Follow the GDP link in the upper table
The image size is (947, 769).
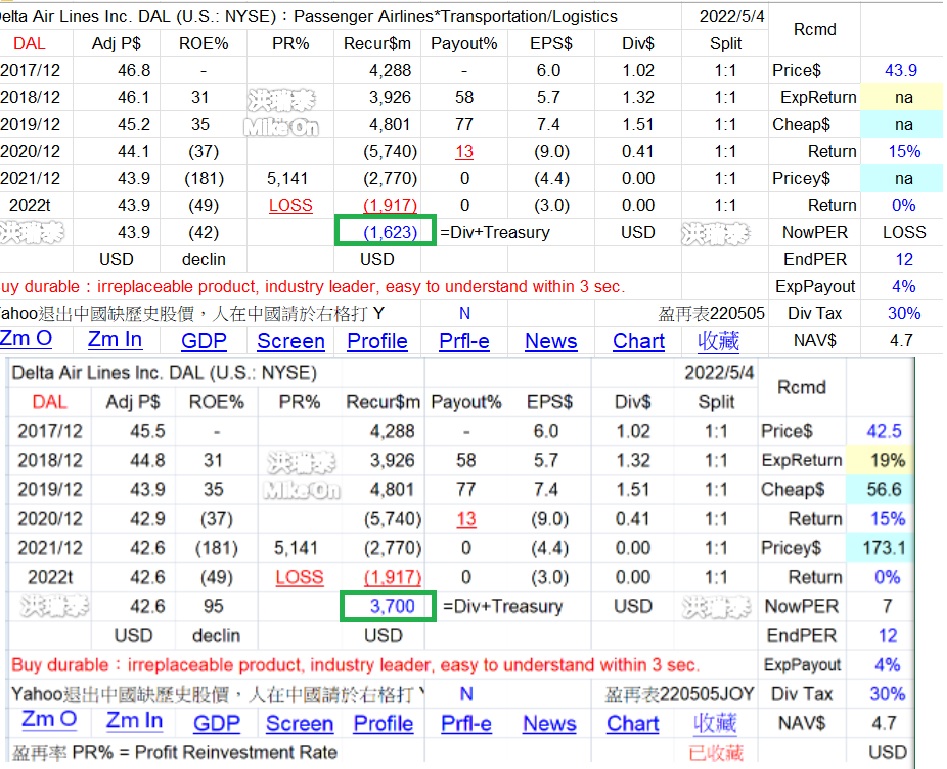[204, 341]
